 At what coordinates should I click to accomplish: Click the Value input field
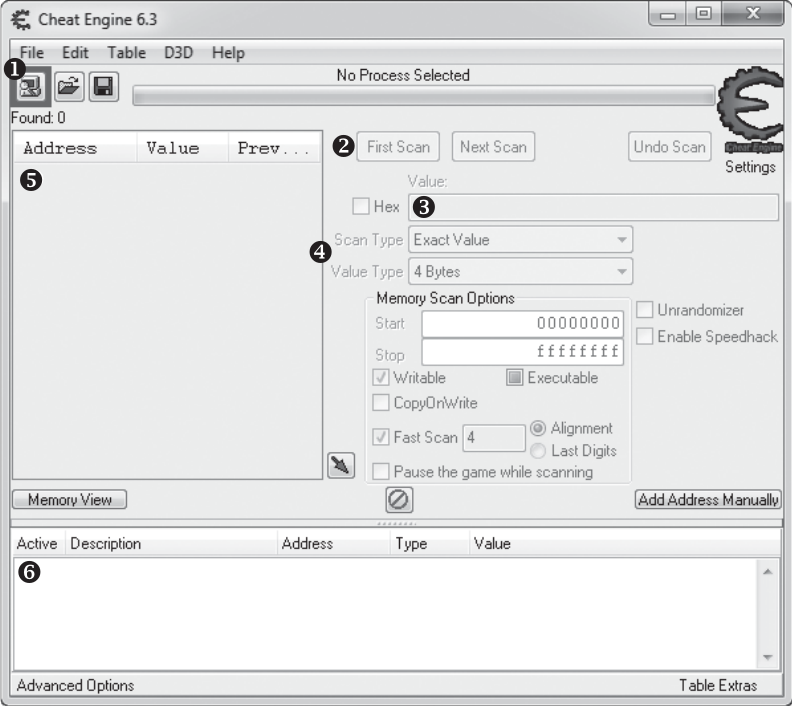pyautogui.click(x=593, y=207)
